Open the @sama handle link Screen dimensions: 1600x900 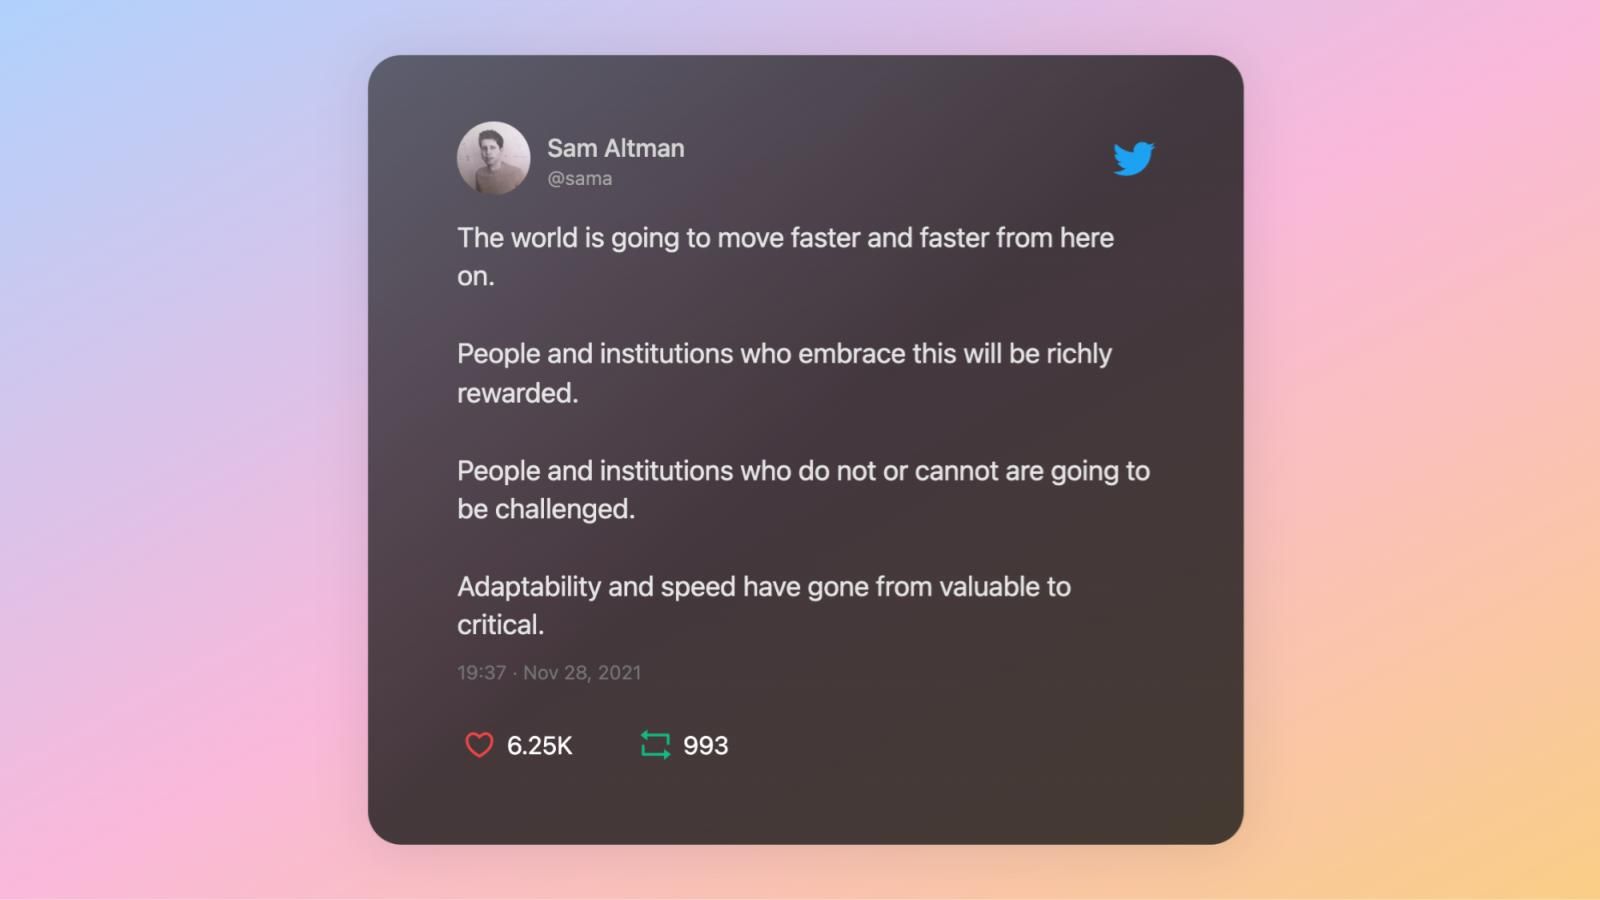tap(579, 179)
